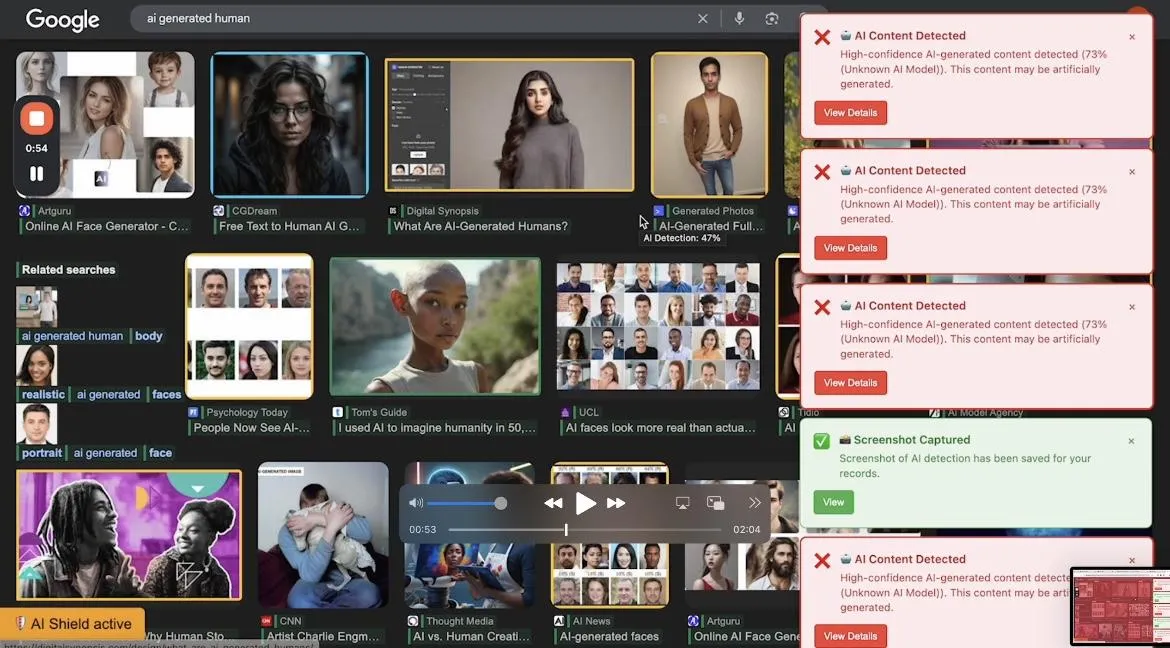This screenshot has height=648, width=1170.
Task: Open 'What Are AI-Generated Humans?' result link
Action: pos(481,226)
